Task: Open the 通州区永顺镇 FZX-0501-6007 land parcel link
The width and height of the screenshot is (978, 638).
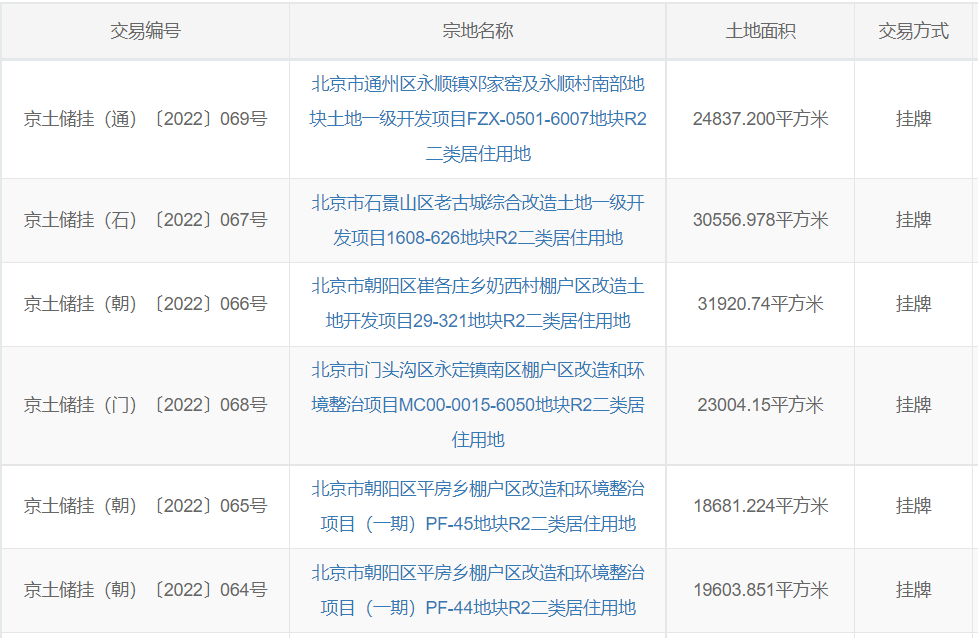Action: point(478,118)
